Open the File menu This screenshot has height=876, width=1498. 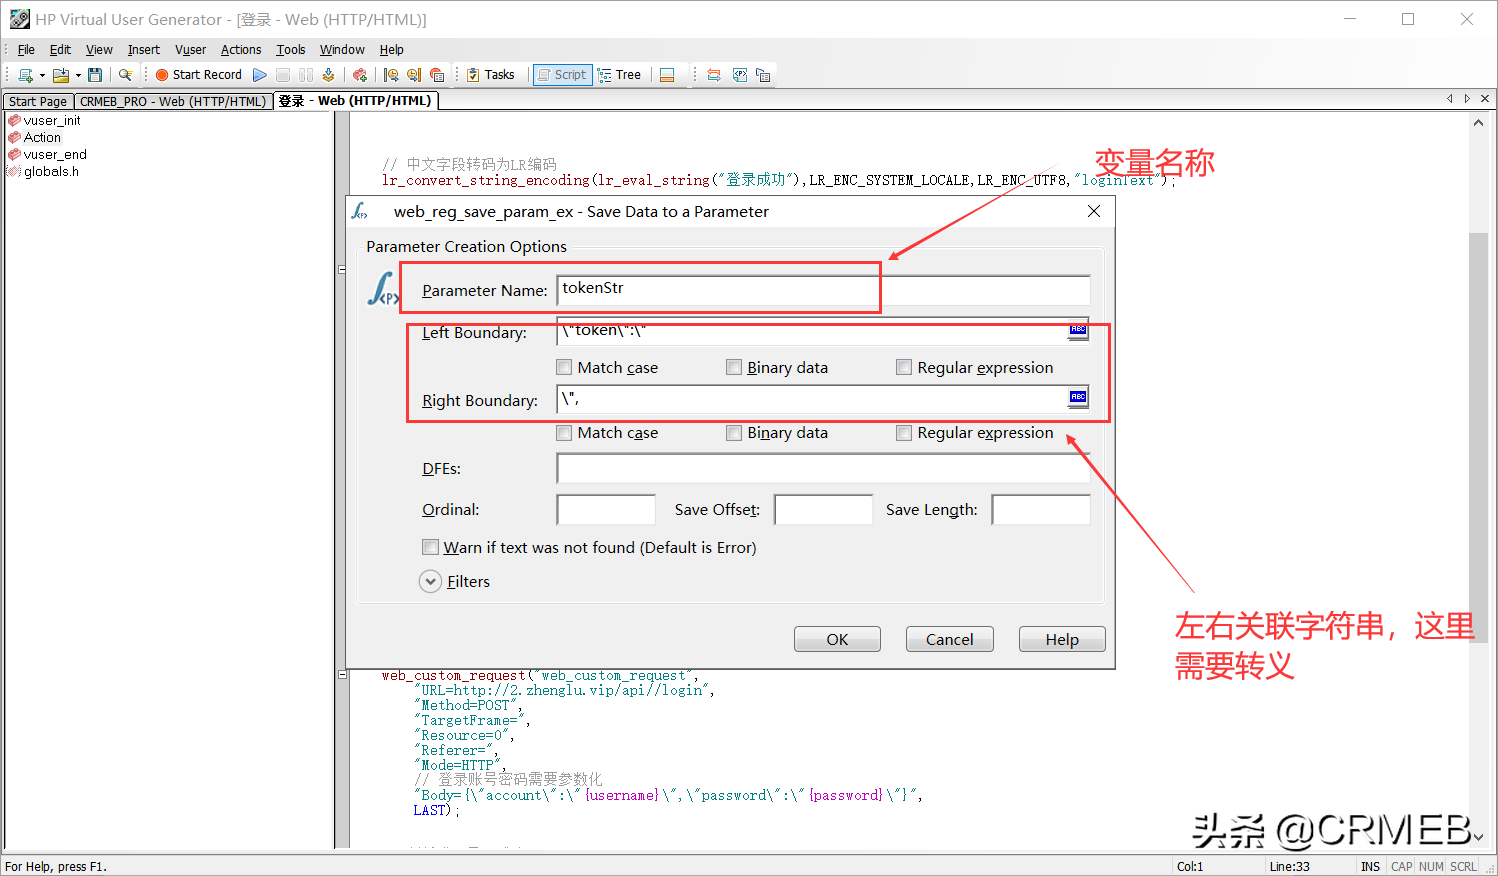26,50
